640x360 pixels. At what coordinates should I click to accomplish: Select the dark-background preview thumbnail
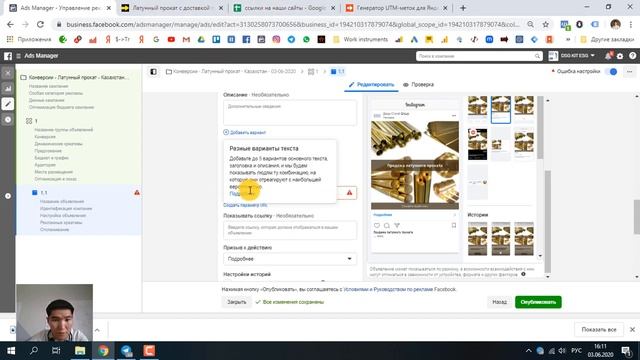coord(477,144)
